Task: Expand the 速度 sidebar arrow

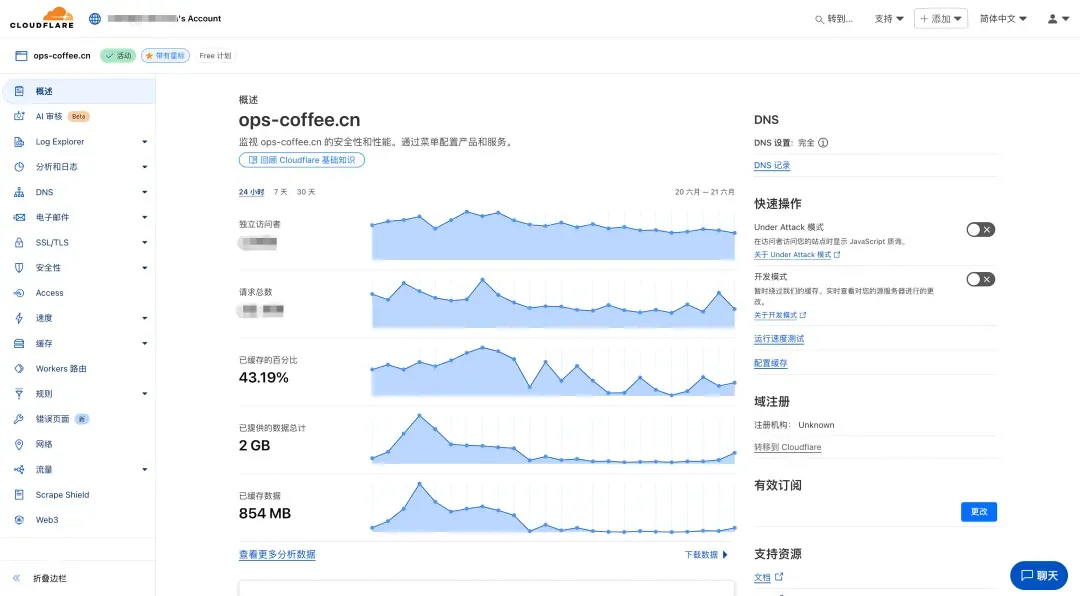Action: point(145,318)
